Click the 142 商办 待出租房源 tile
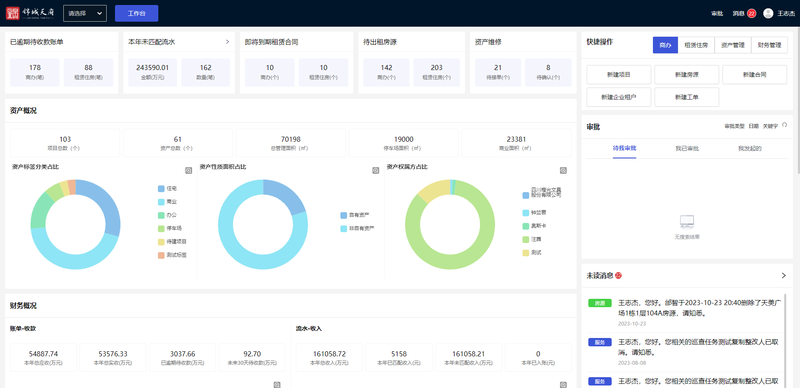800x388 pixels. (x=386, y=72)
